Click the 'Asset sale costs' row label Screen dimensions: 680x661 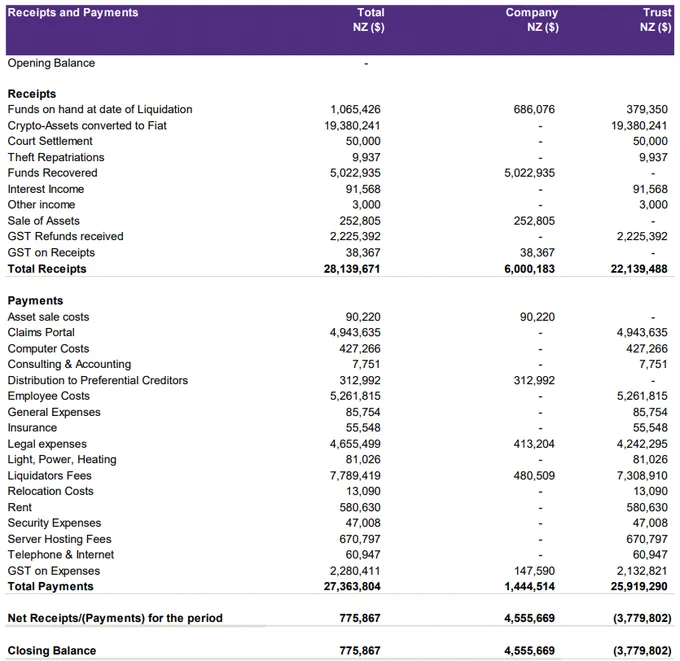click(x=48, y=317)
